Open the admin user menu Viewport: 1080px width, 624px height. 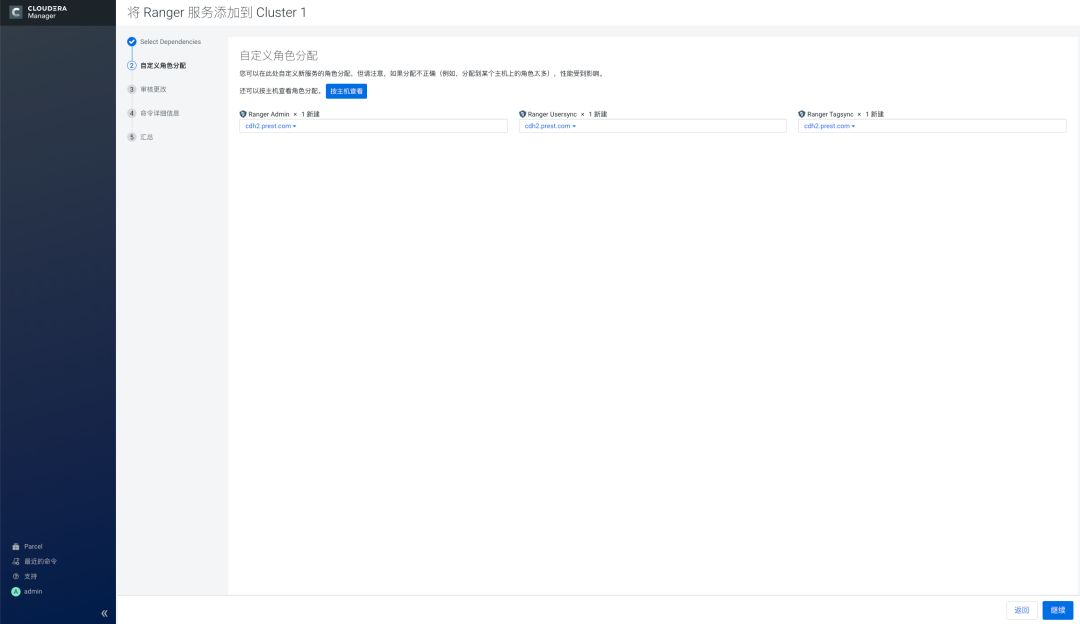point(33,592)
